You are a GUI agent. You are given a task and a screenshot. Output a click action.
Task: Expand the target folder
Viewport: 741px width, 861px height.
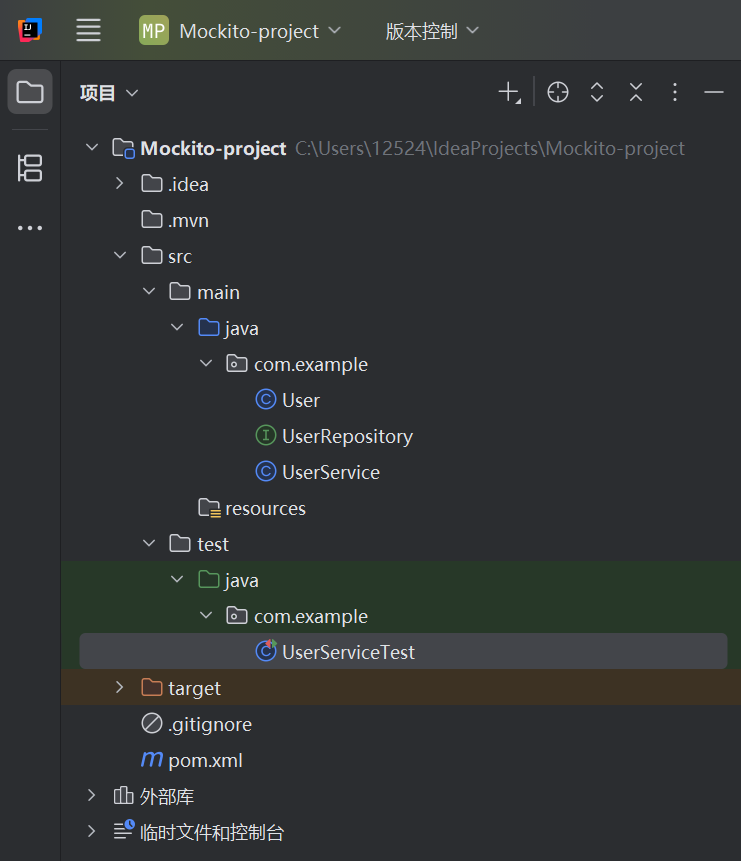(x=119, y=688)
